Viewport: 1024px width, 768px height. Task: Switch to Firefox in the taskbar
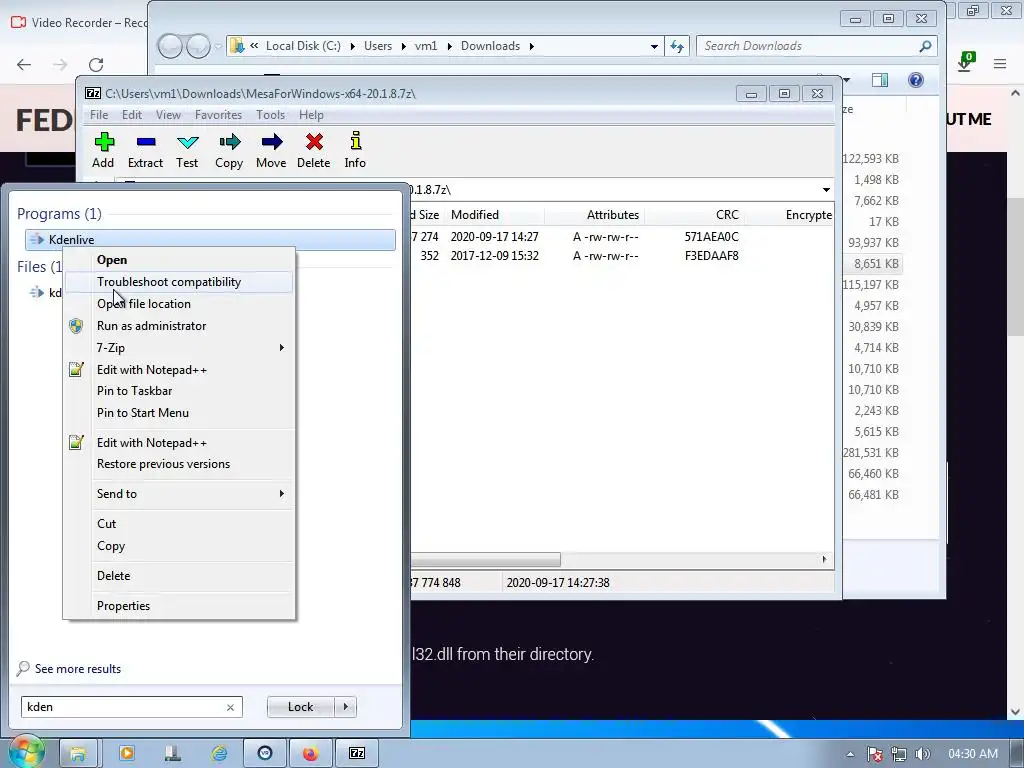pos(310,753)
